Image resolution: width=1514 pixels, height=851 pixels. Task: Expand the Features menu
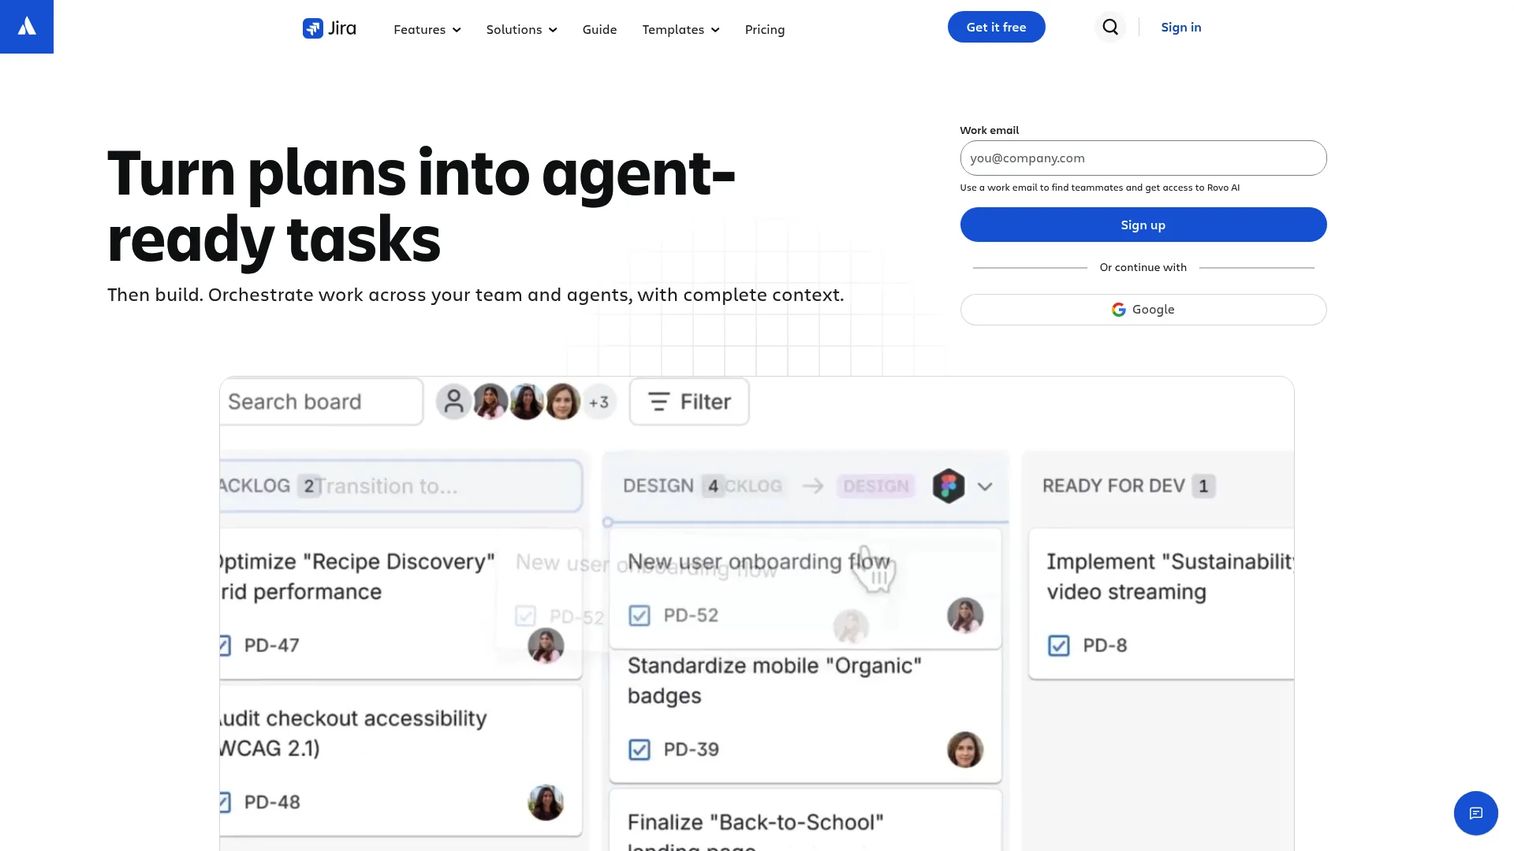point(427,30)
